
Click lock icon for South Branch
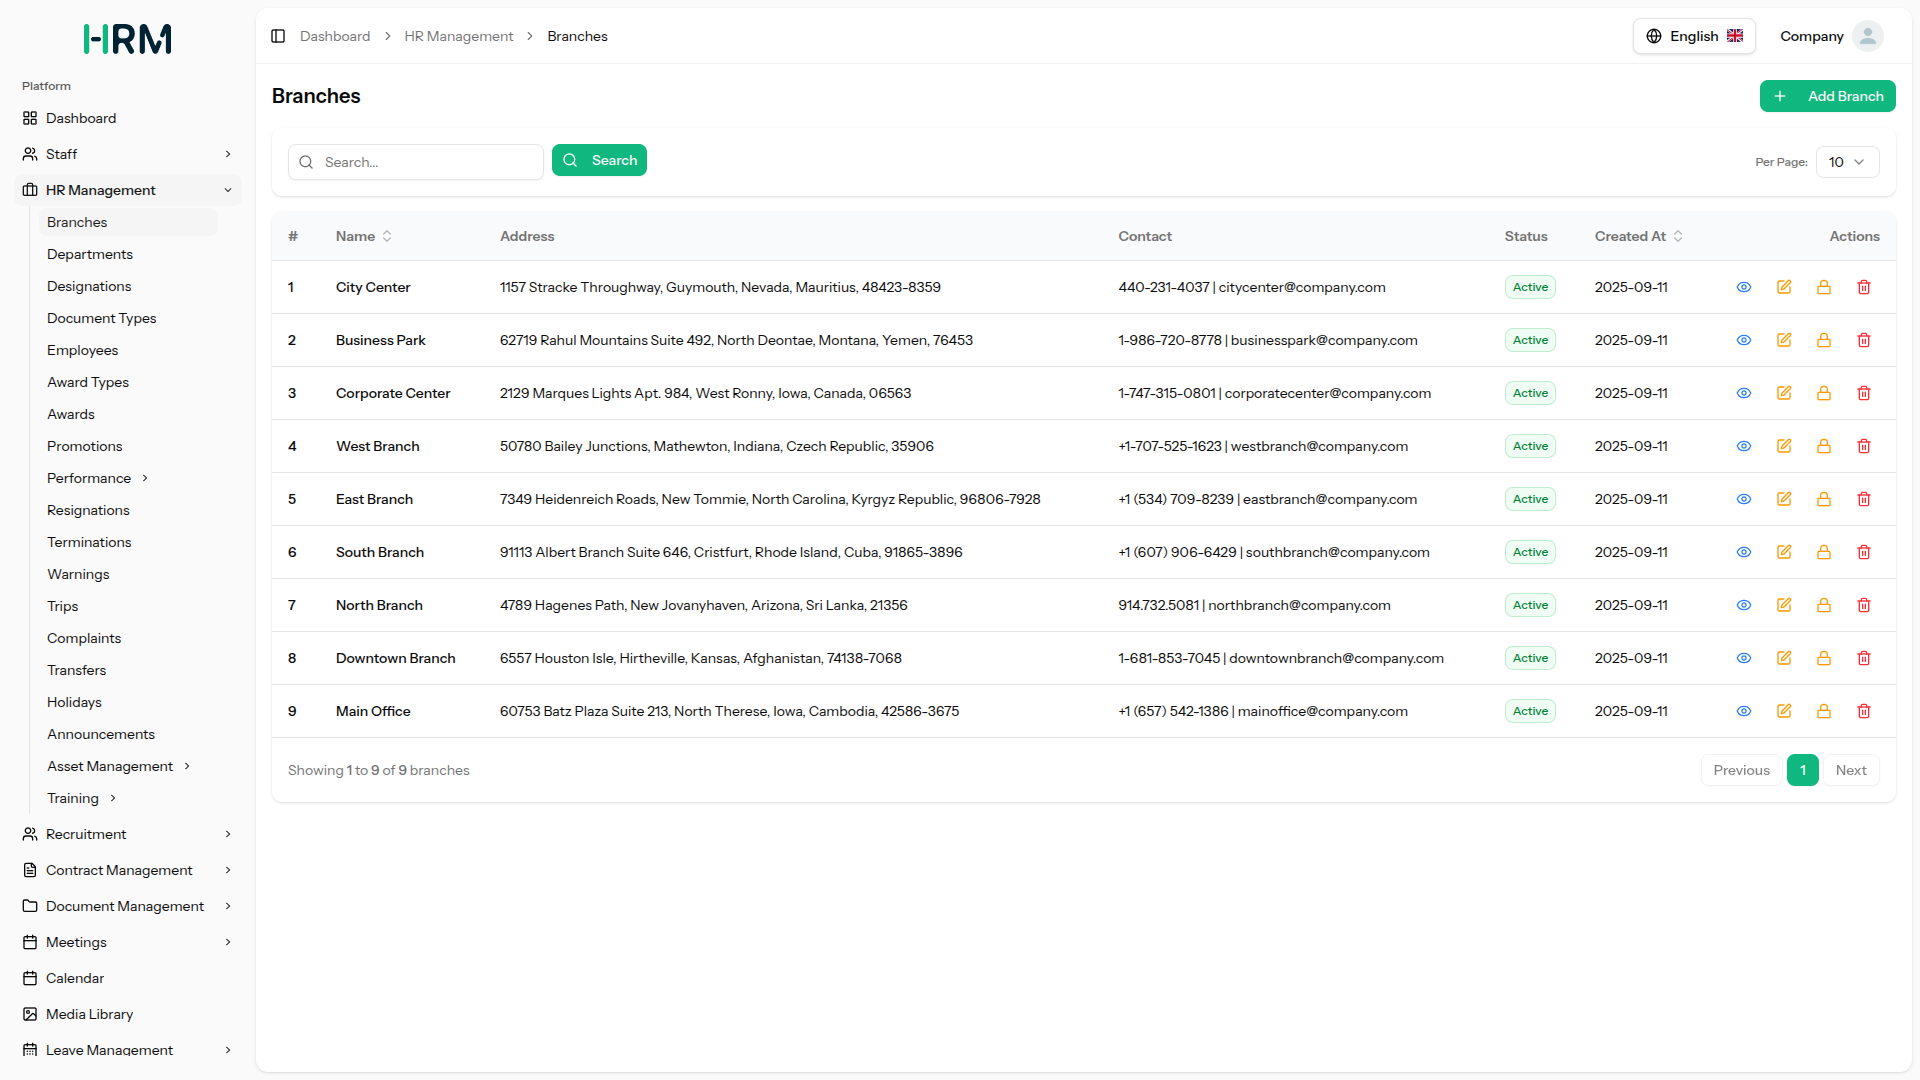(x=1823, y=552)
